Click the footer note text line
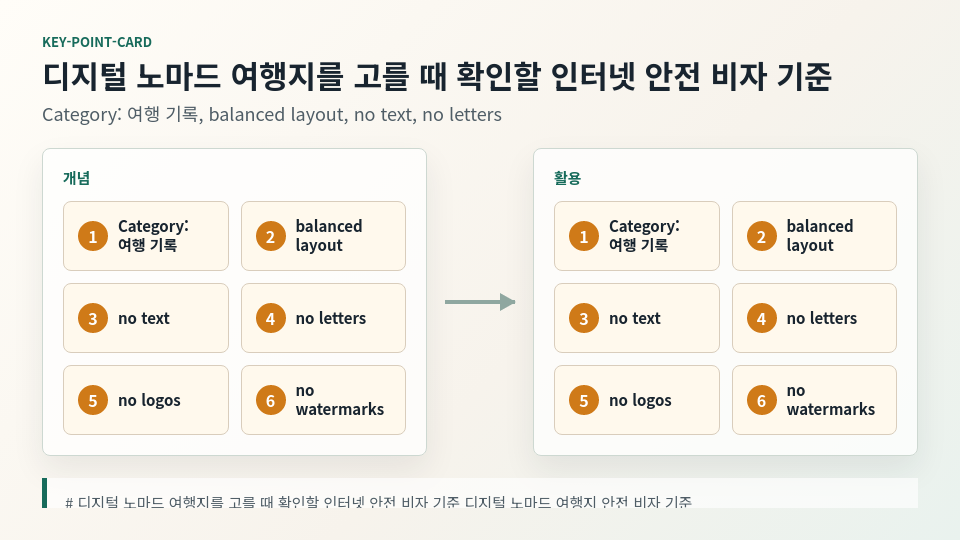Image resolution: width=960 pixels, height=540 pixels. (378, 502)
